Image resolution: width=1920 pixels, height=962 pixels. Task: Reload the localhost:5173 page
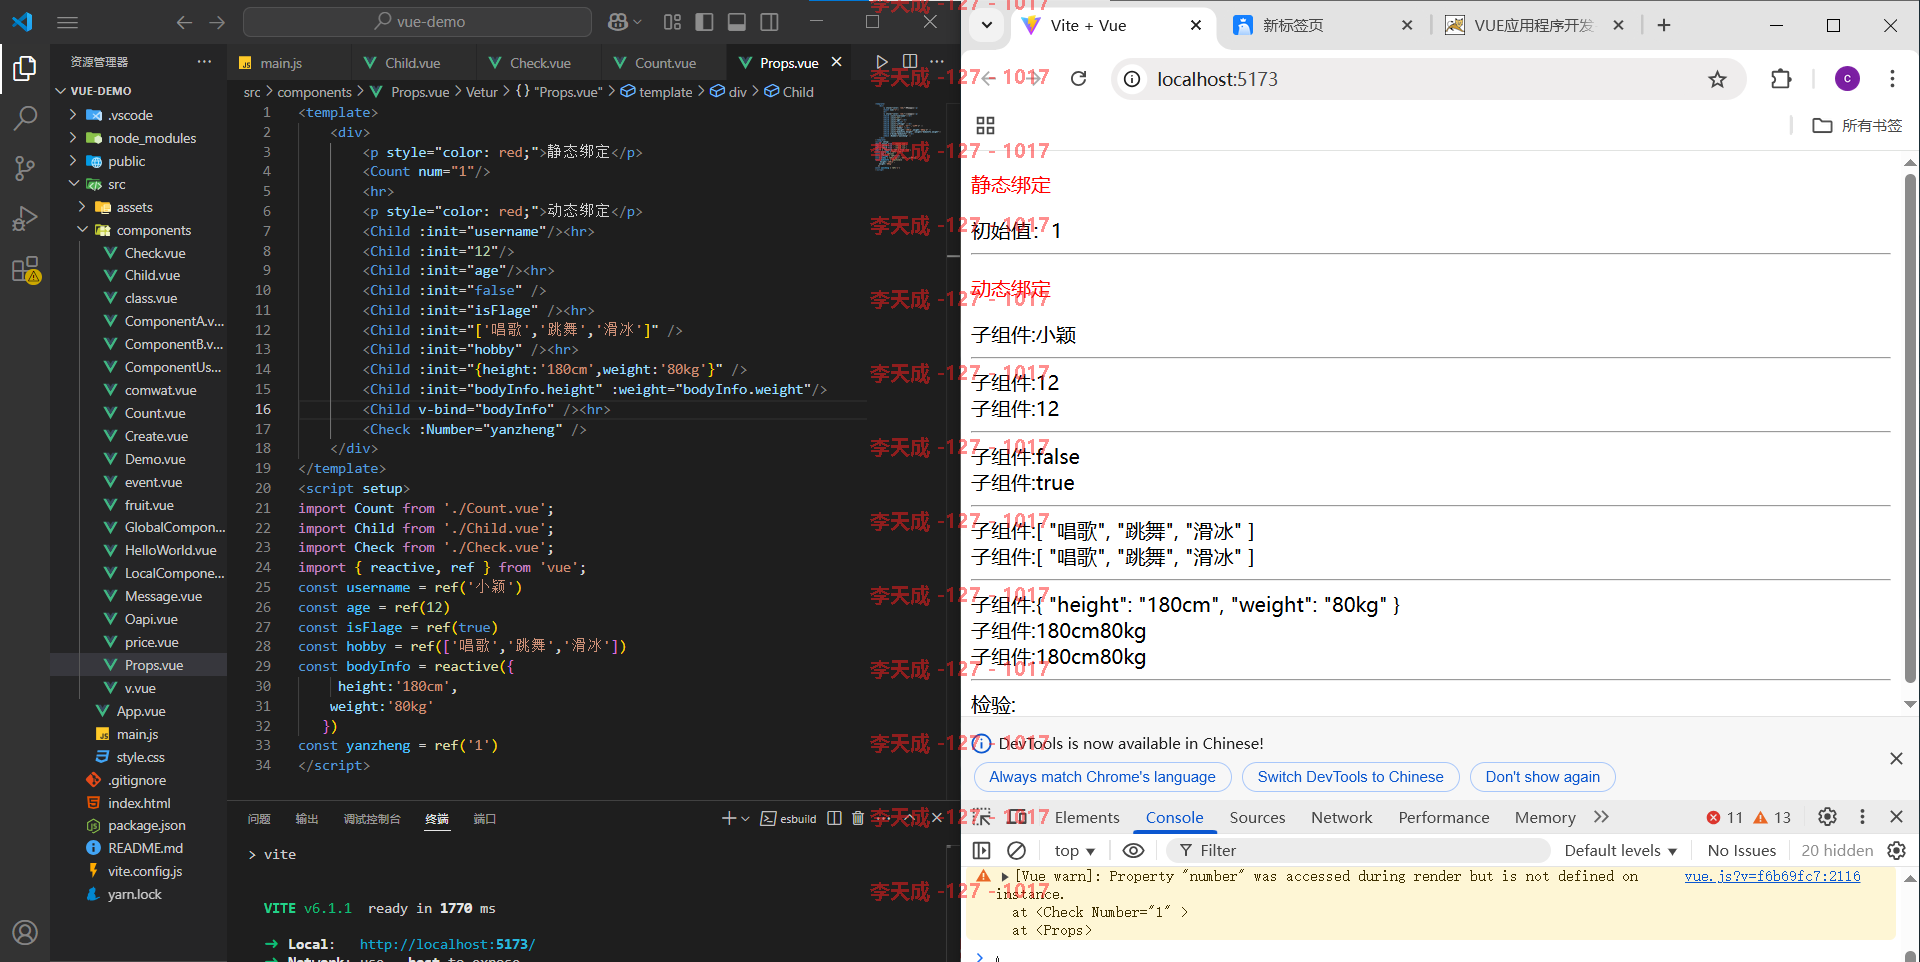tap(1078, 79)
